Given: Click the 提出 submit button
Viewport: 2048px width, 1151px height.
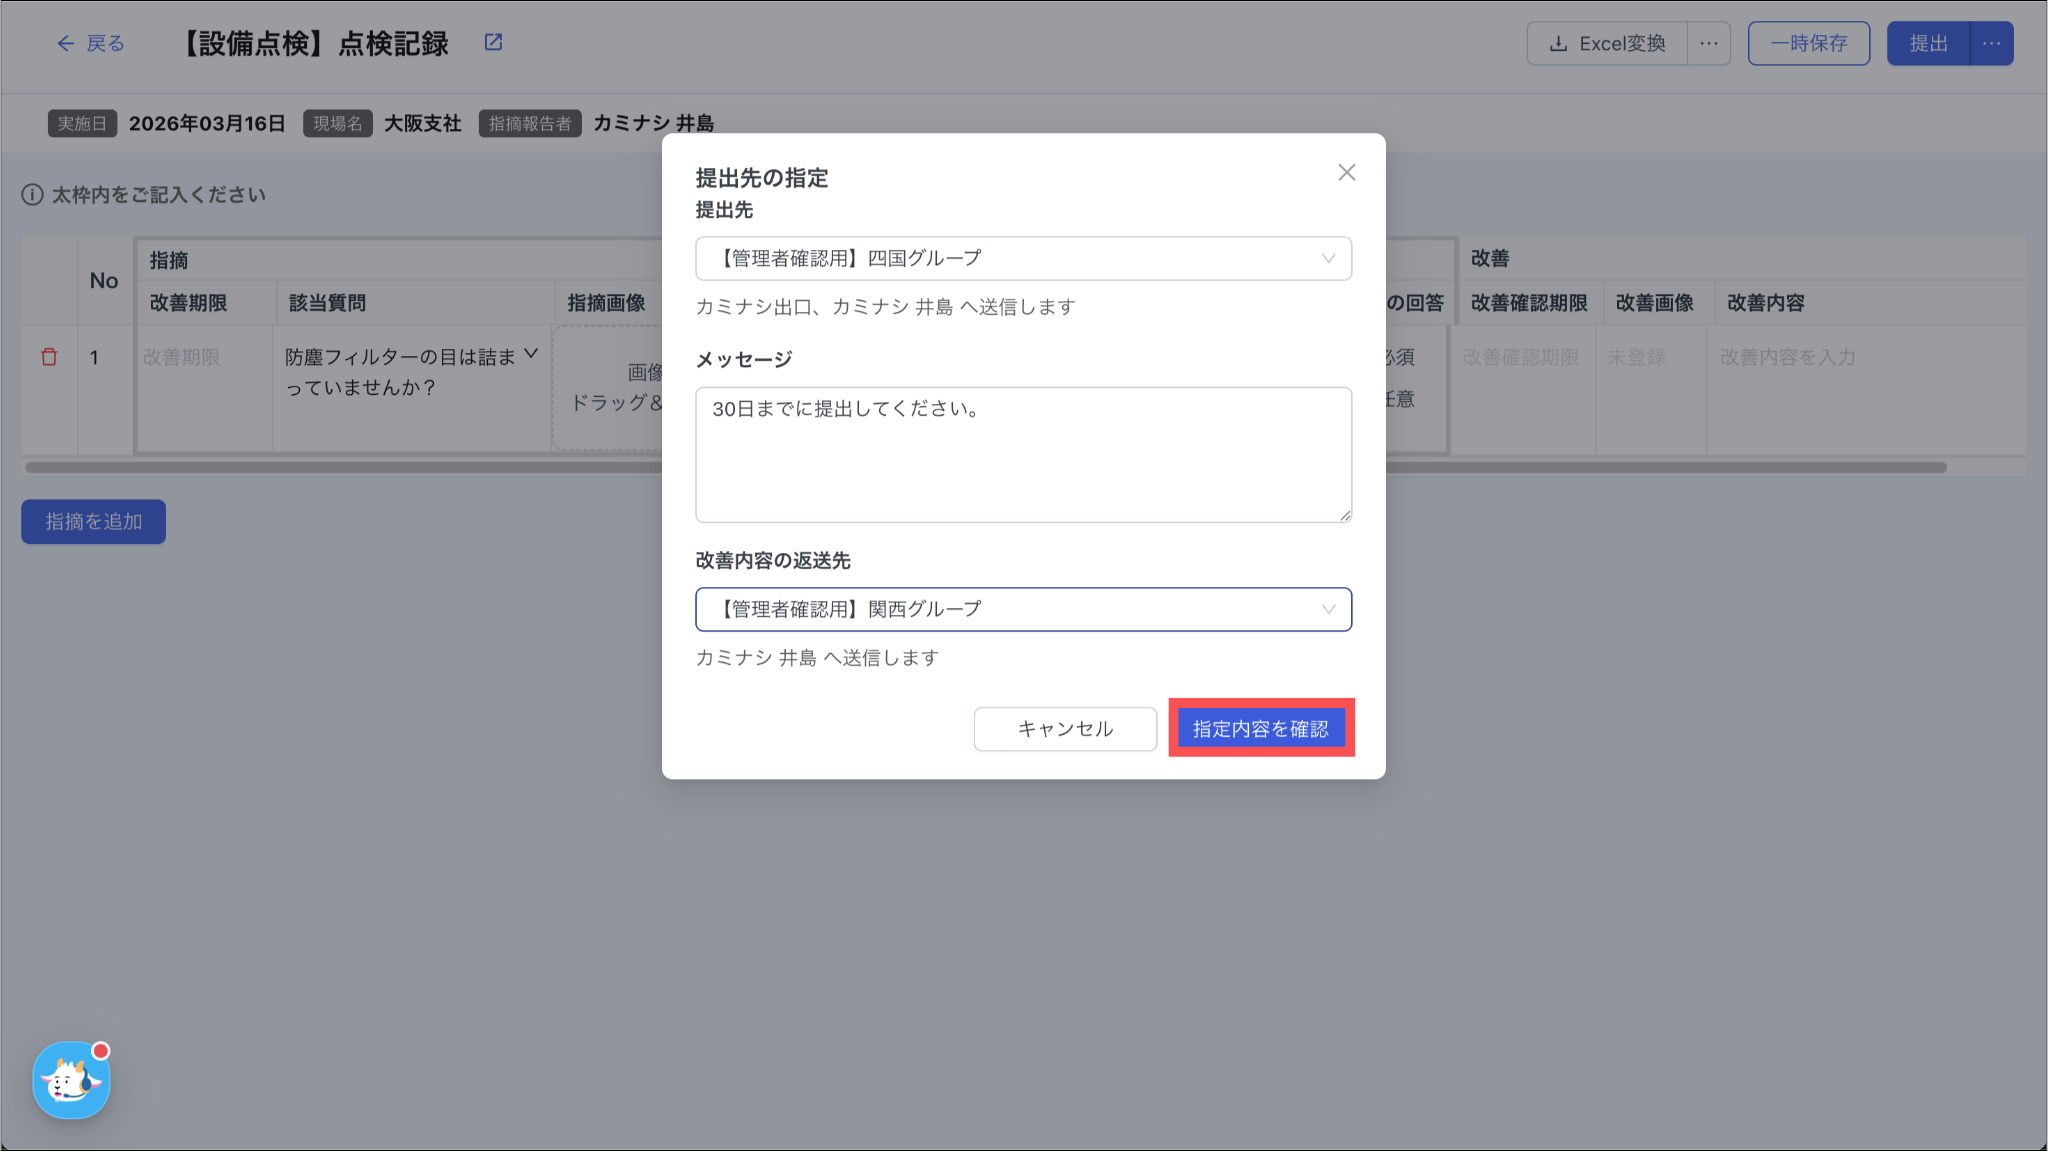Looking at the screenshot, I should pyautogui.click(x=1928, y=43).
